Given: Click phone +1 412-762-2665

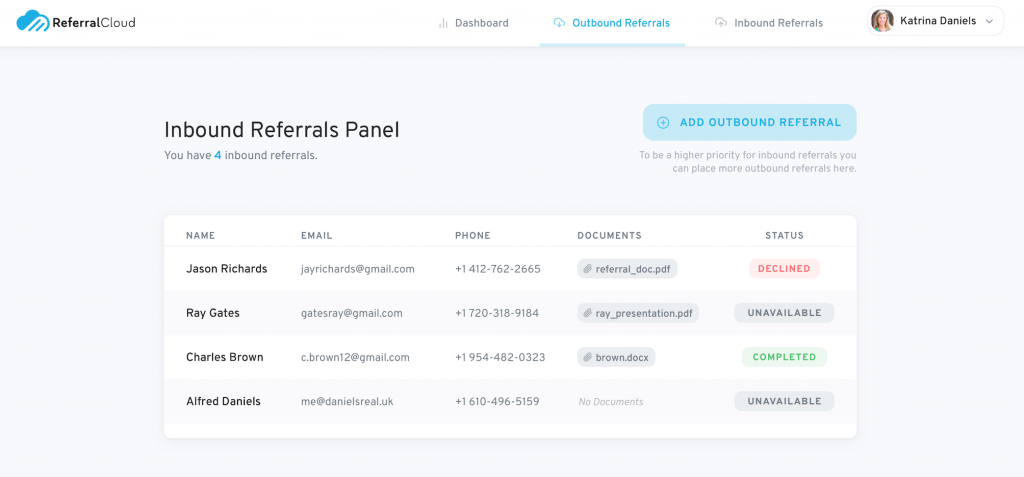Looking at the screenshot, I should [498, 269].
